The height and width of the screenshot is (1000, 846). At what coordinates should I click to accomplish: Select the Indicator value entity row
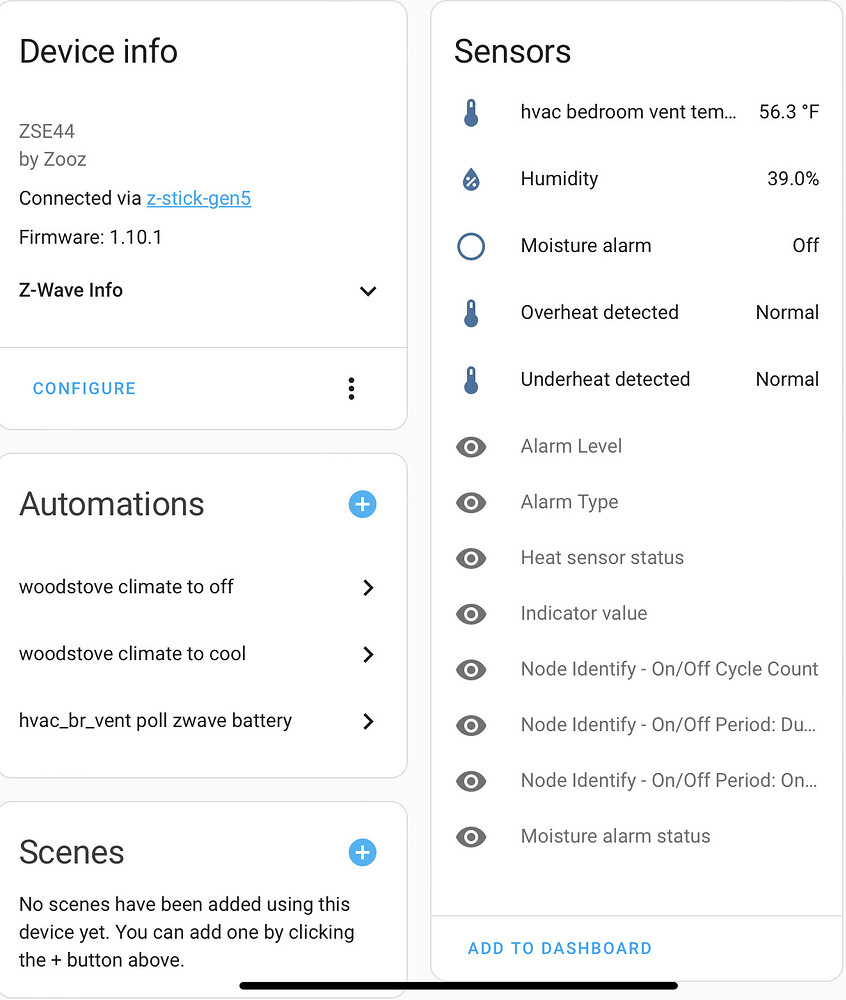point(584,613)
